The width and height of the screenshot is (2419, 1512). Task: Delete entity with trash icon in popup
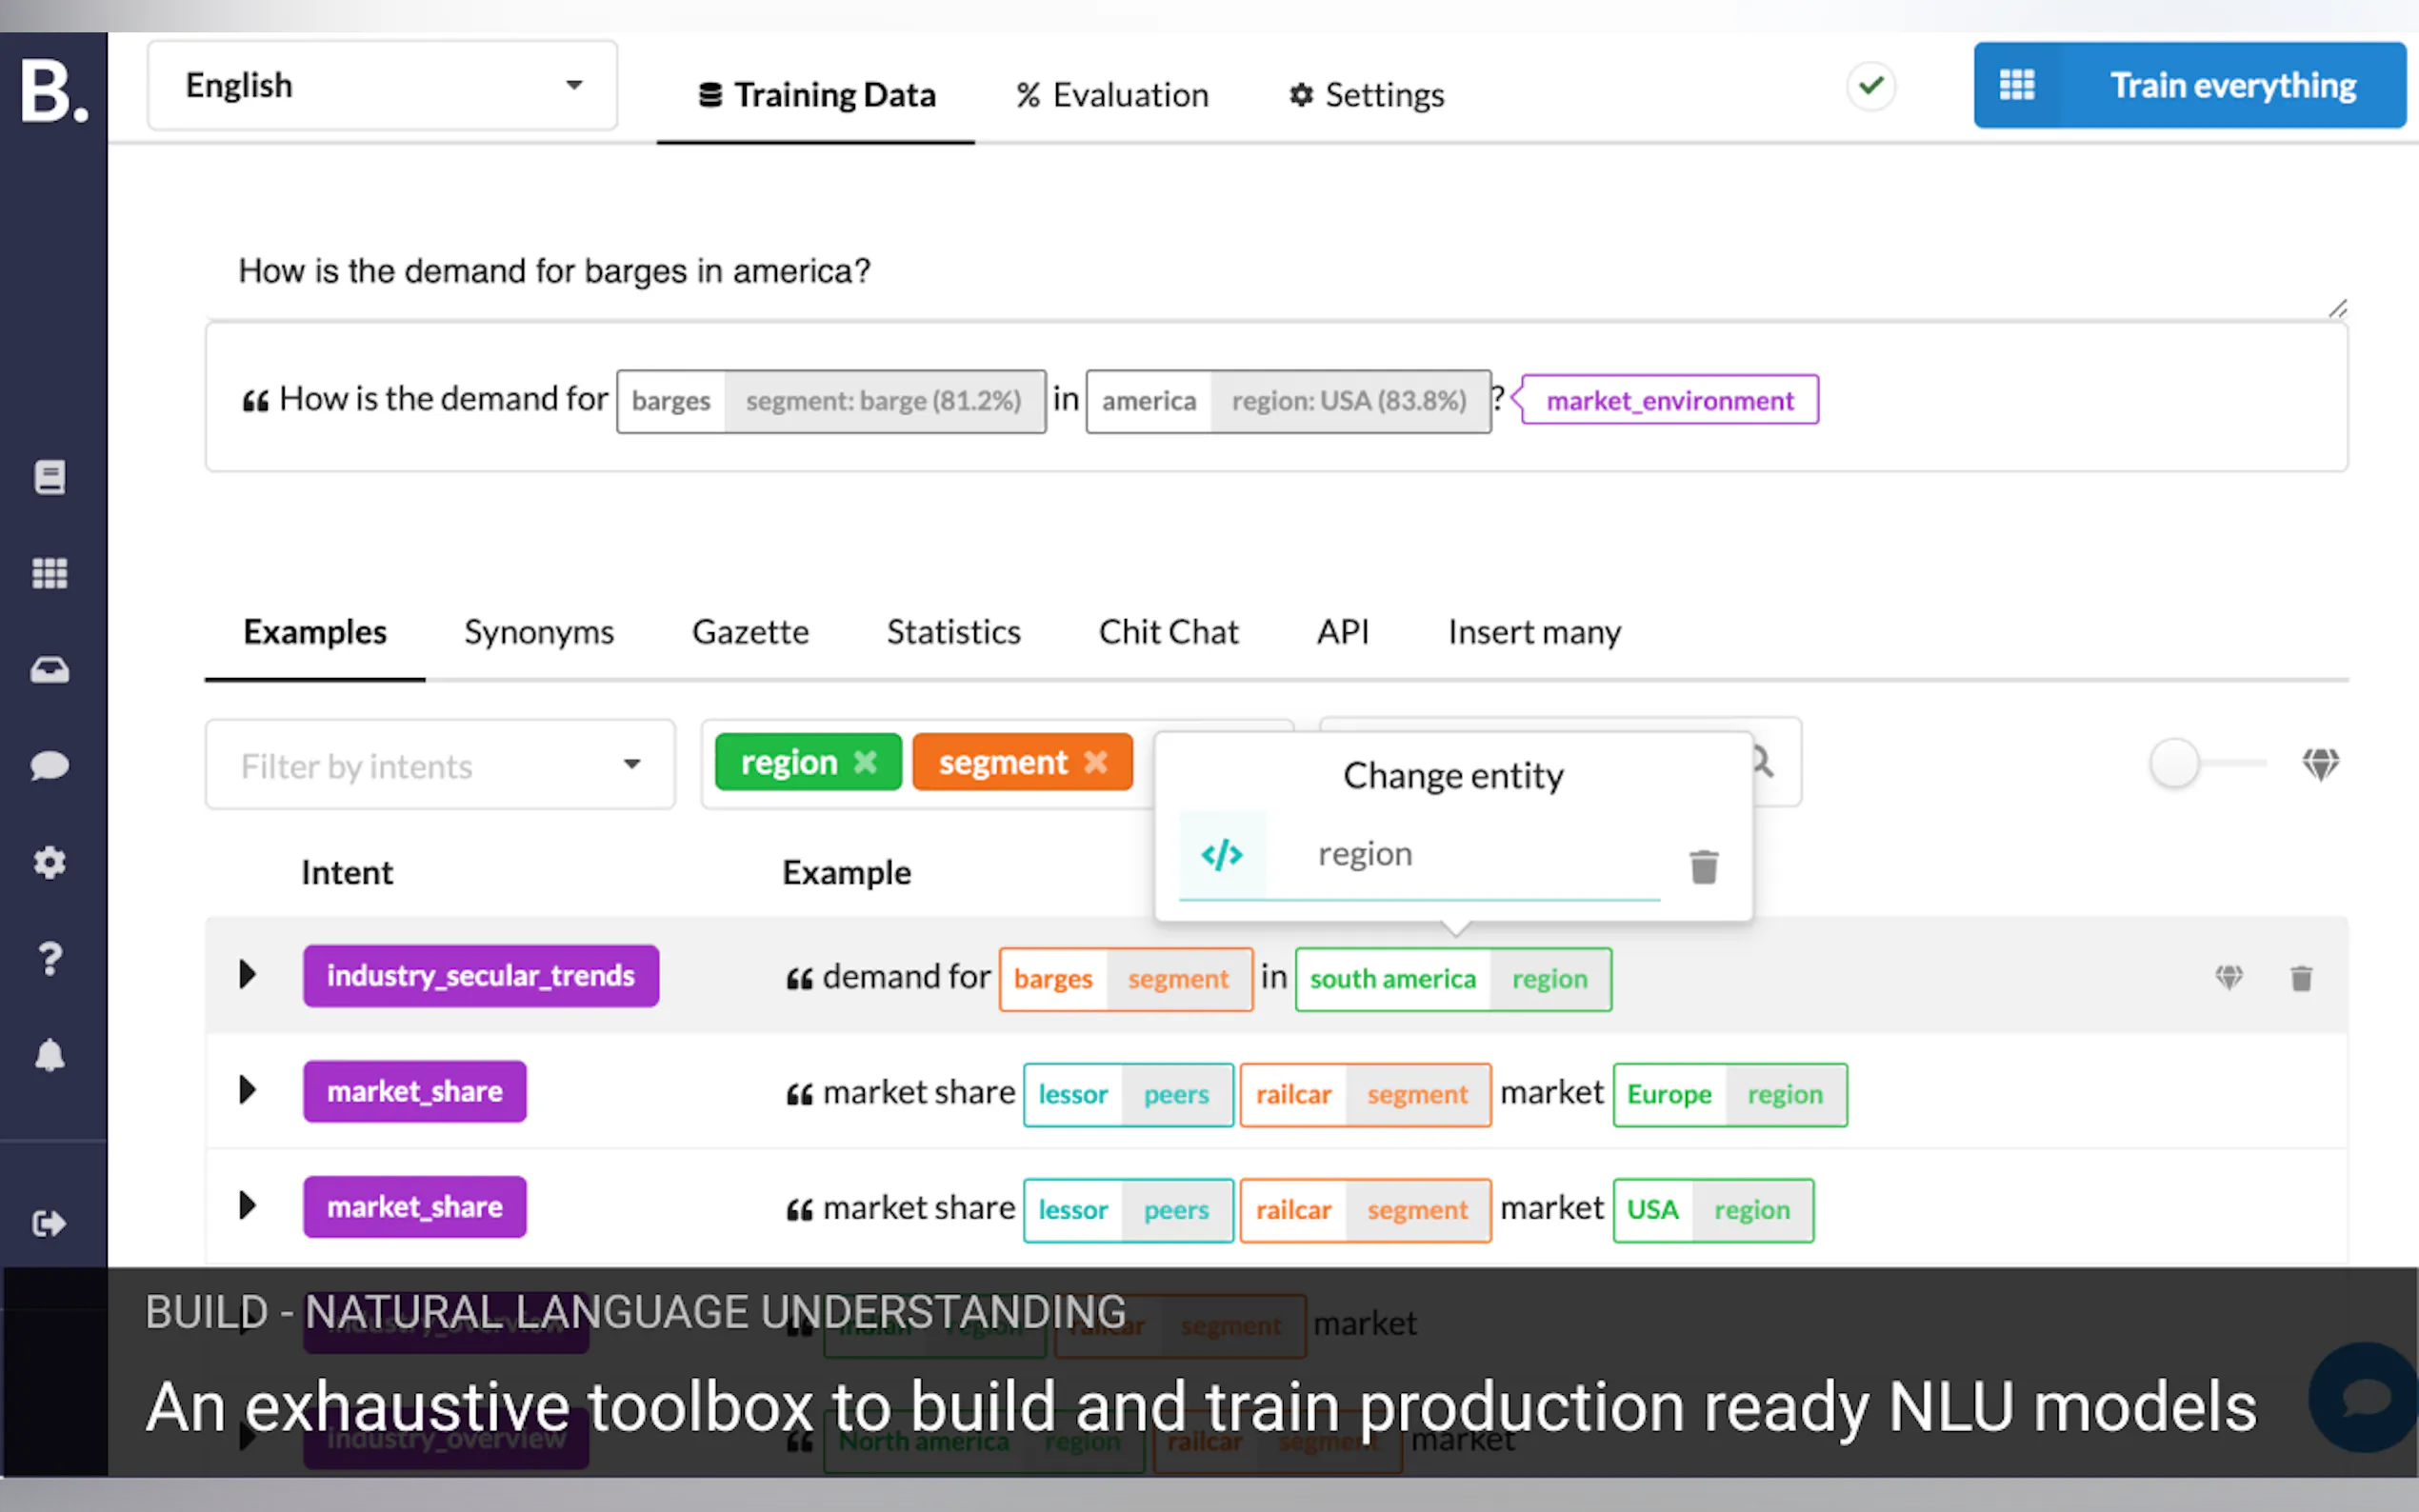point(1703,866)
